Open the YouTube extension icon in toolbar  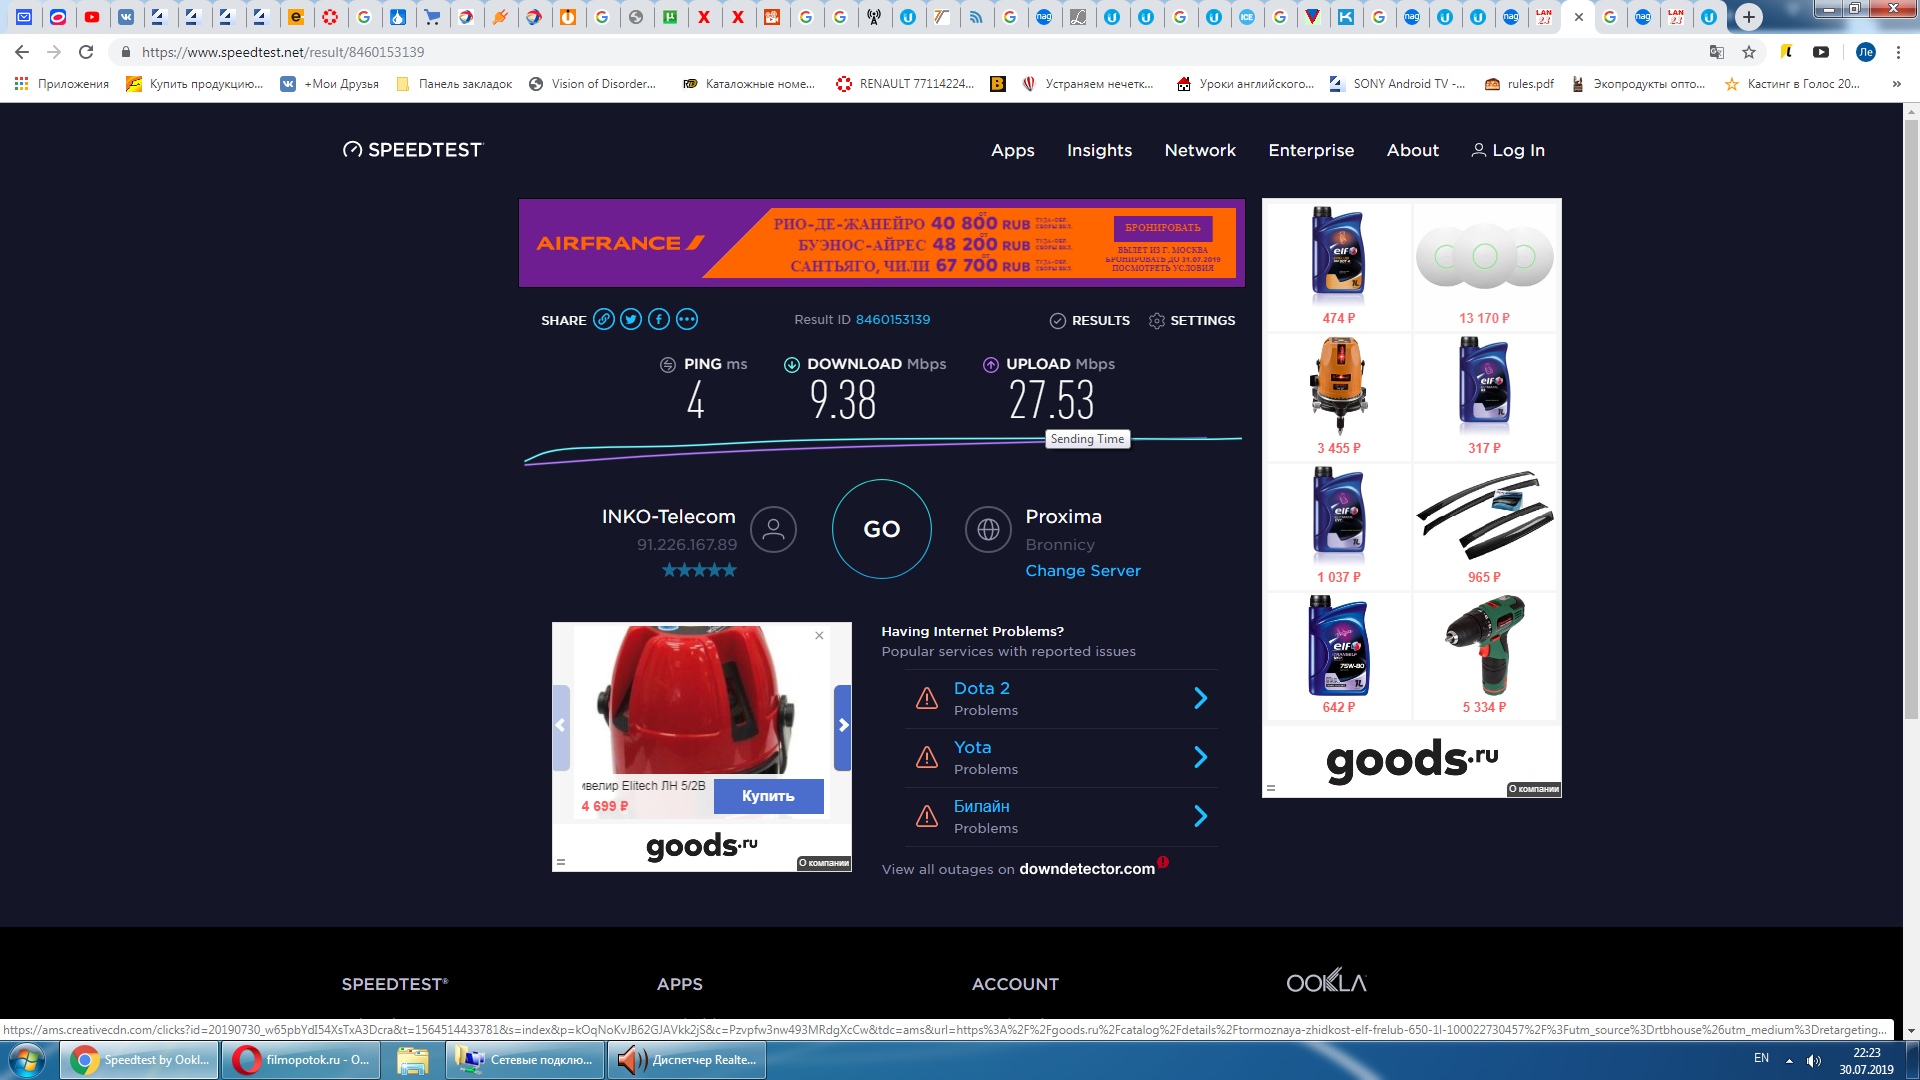tap(1821, 52)
